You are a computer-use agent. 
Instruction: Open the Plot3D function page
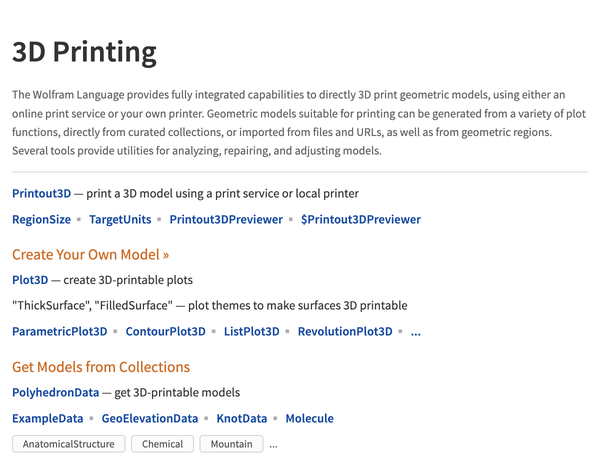[30, 280]
